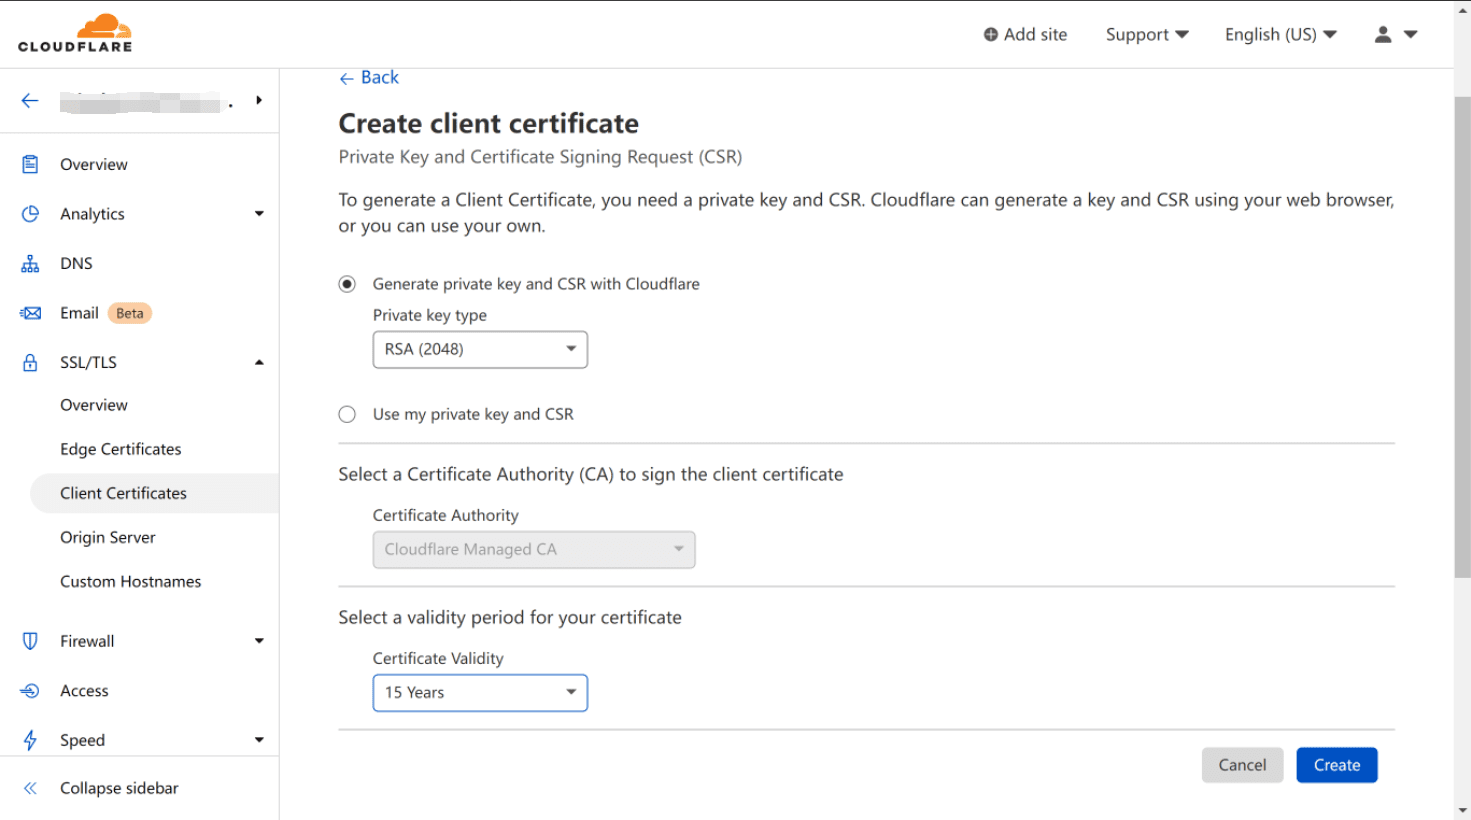The image size is (1471, 820).
Task: Click the Email envelope icon
Action: (30, 313)
